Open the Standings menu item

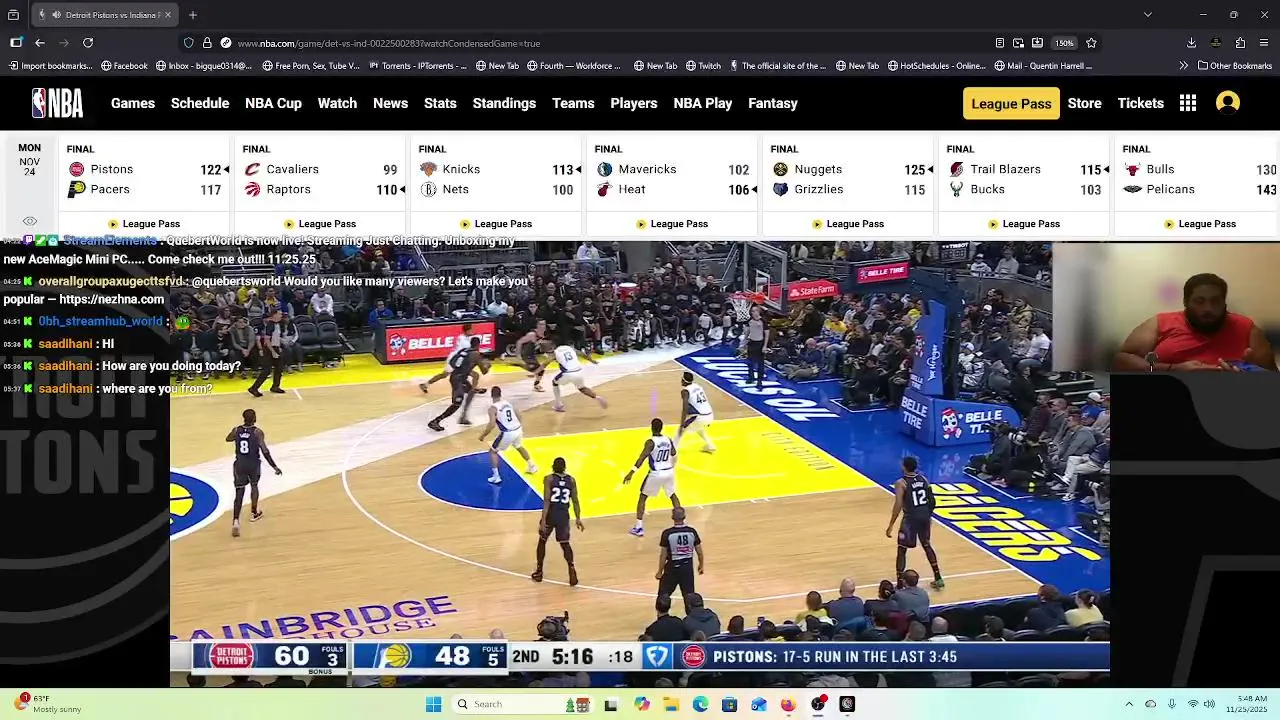pyautogui.click(x=504, y=103)
